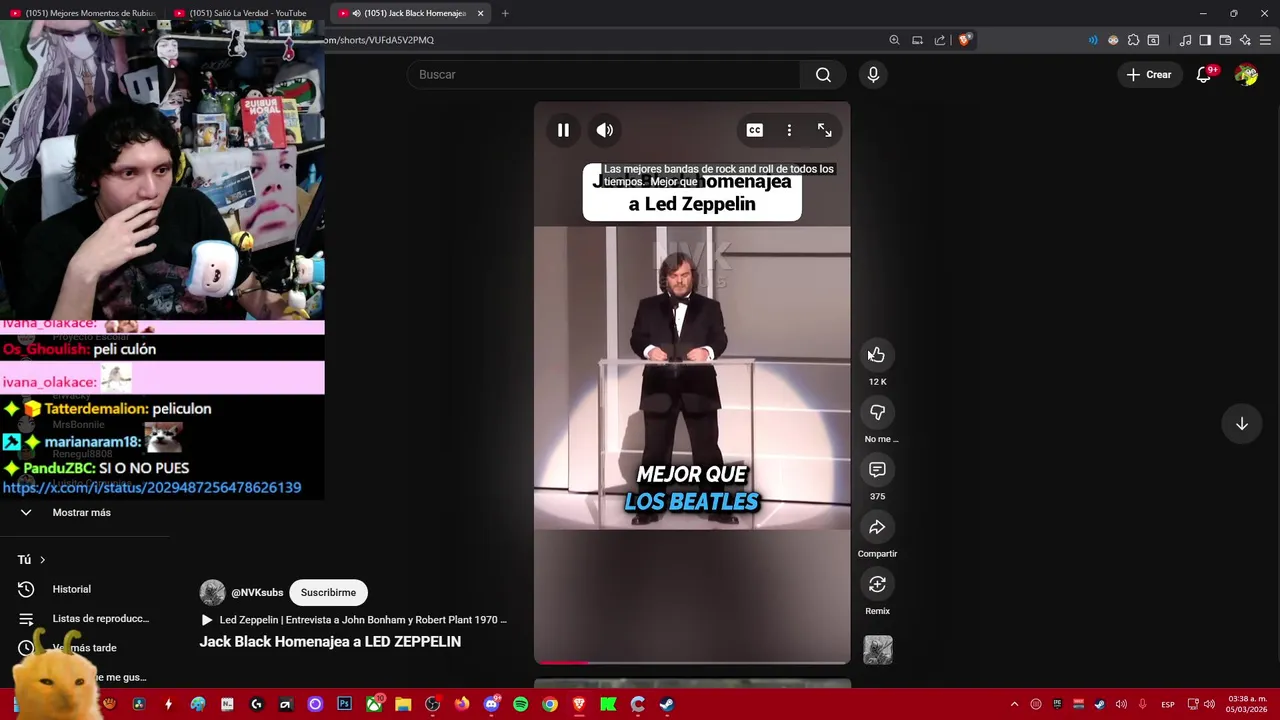Open Remix options for this Short
The width and height of the screenshot is (1280, 720).
coord(877,584)
